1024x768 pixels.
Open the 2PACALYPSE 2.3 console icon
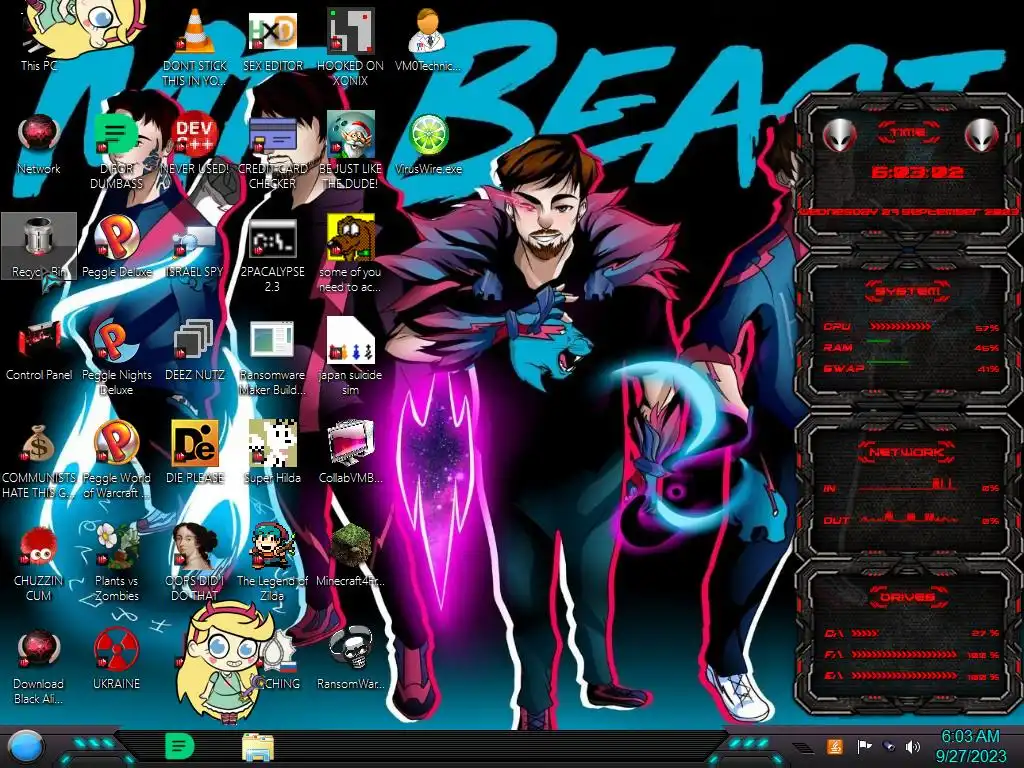pyautogui.click(x=272, y=238)
